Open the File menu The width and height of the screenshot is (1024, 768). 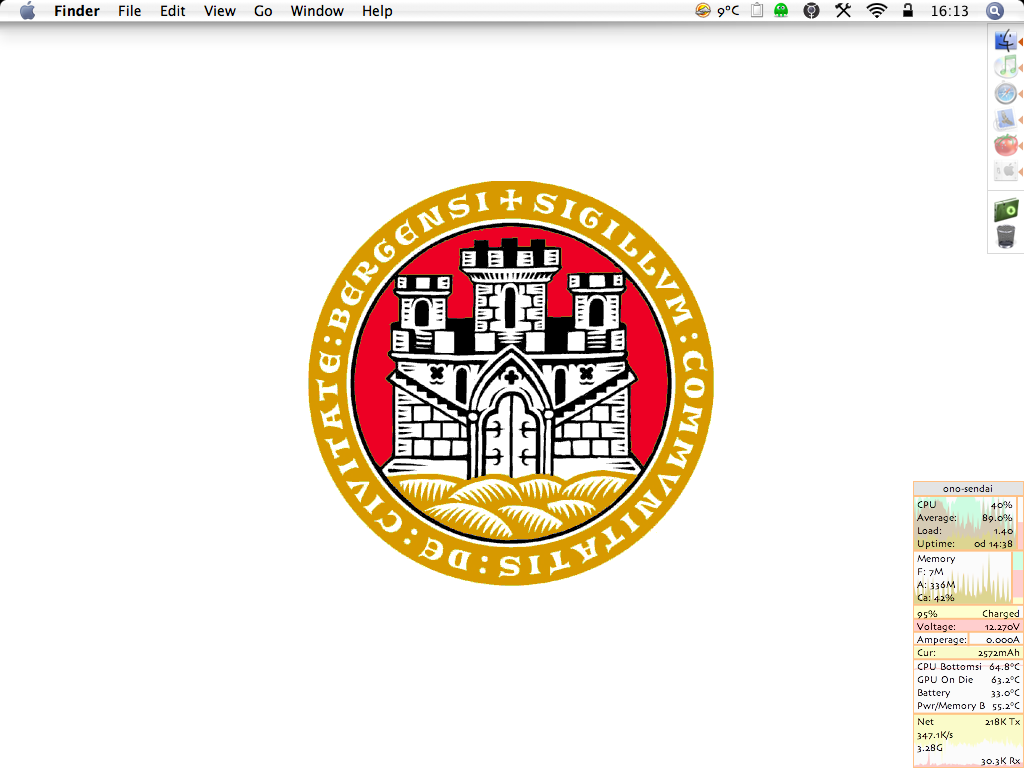pos(129,11)
